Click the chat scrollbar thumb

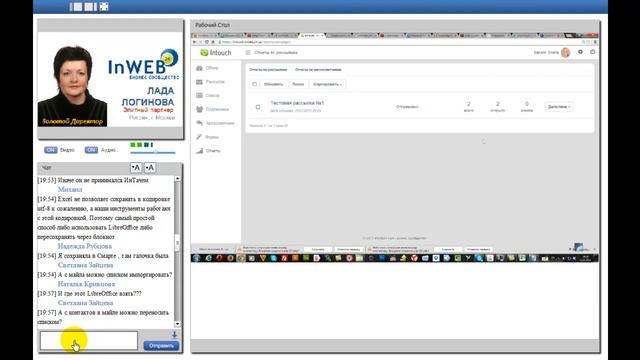click(177, 242)
